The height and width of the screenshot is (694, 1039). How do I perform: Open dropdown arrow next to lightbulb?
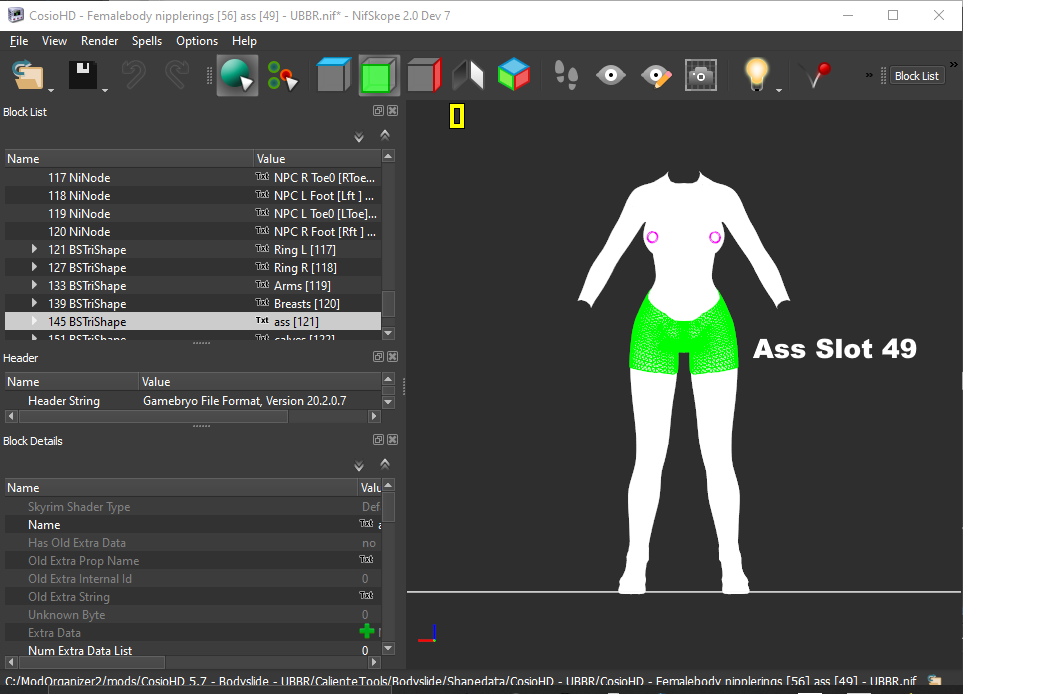[x=779, y=90]
